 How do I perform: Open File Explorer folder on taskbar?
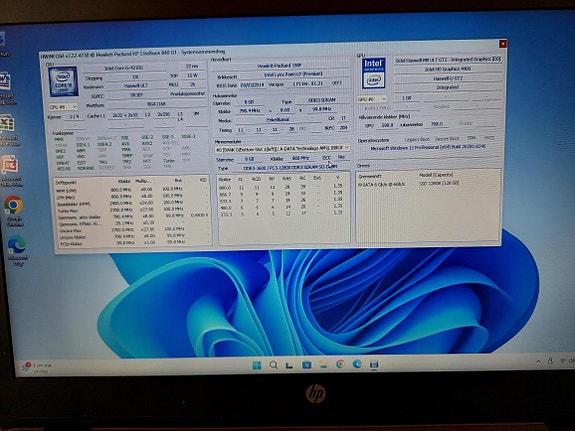323,364
